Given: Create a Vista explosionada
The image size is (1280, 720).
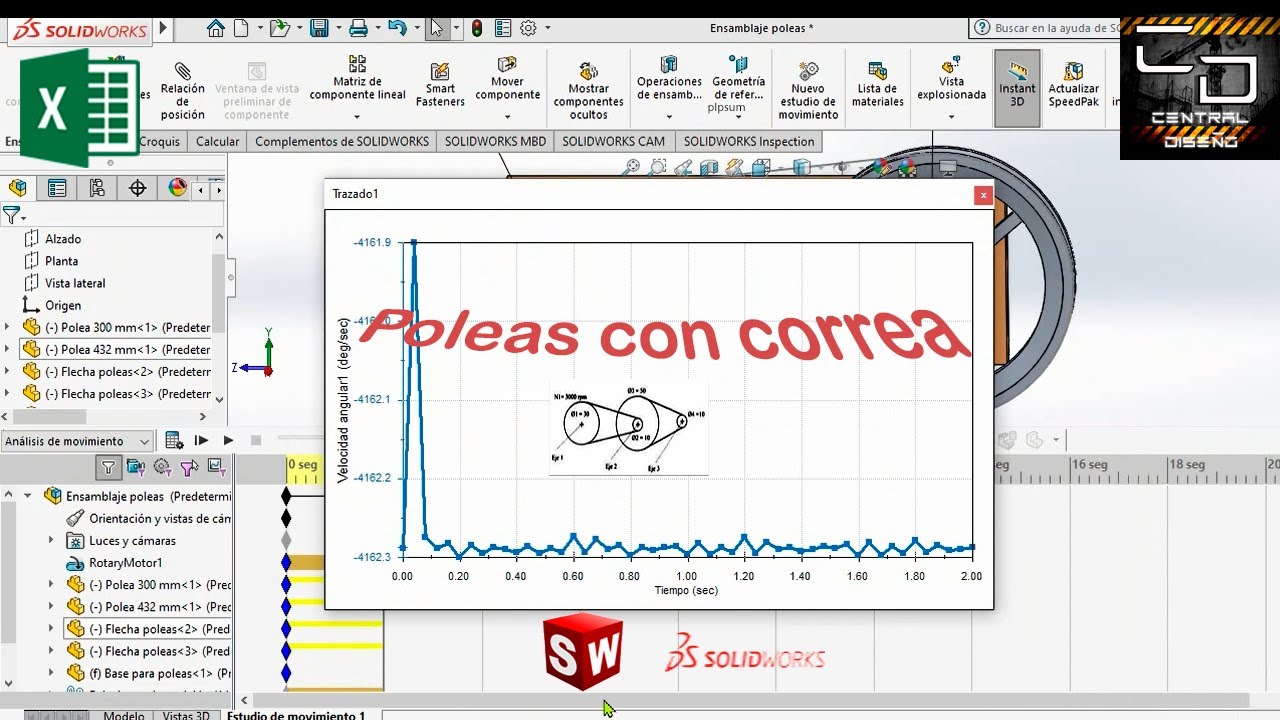Looking at the screenshot, I should pos(951,78).
